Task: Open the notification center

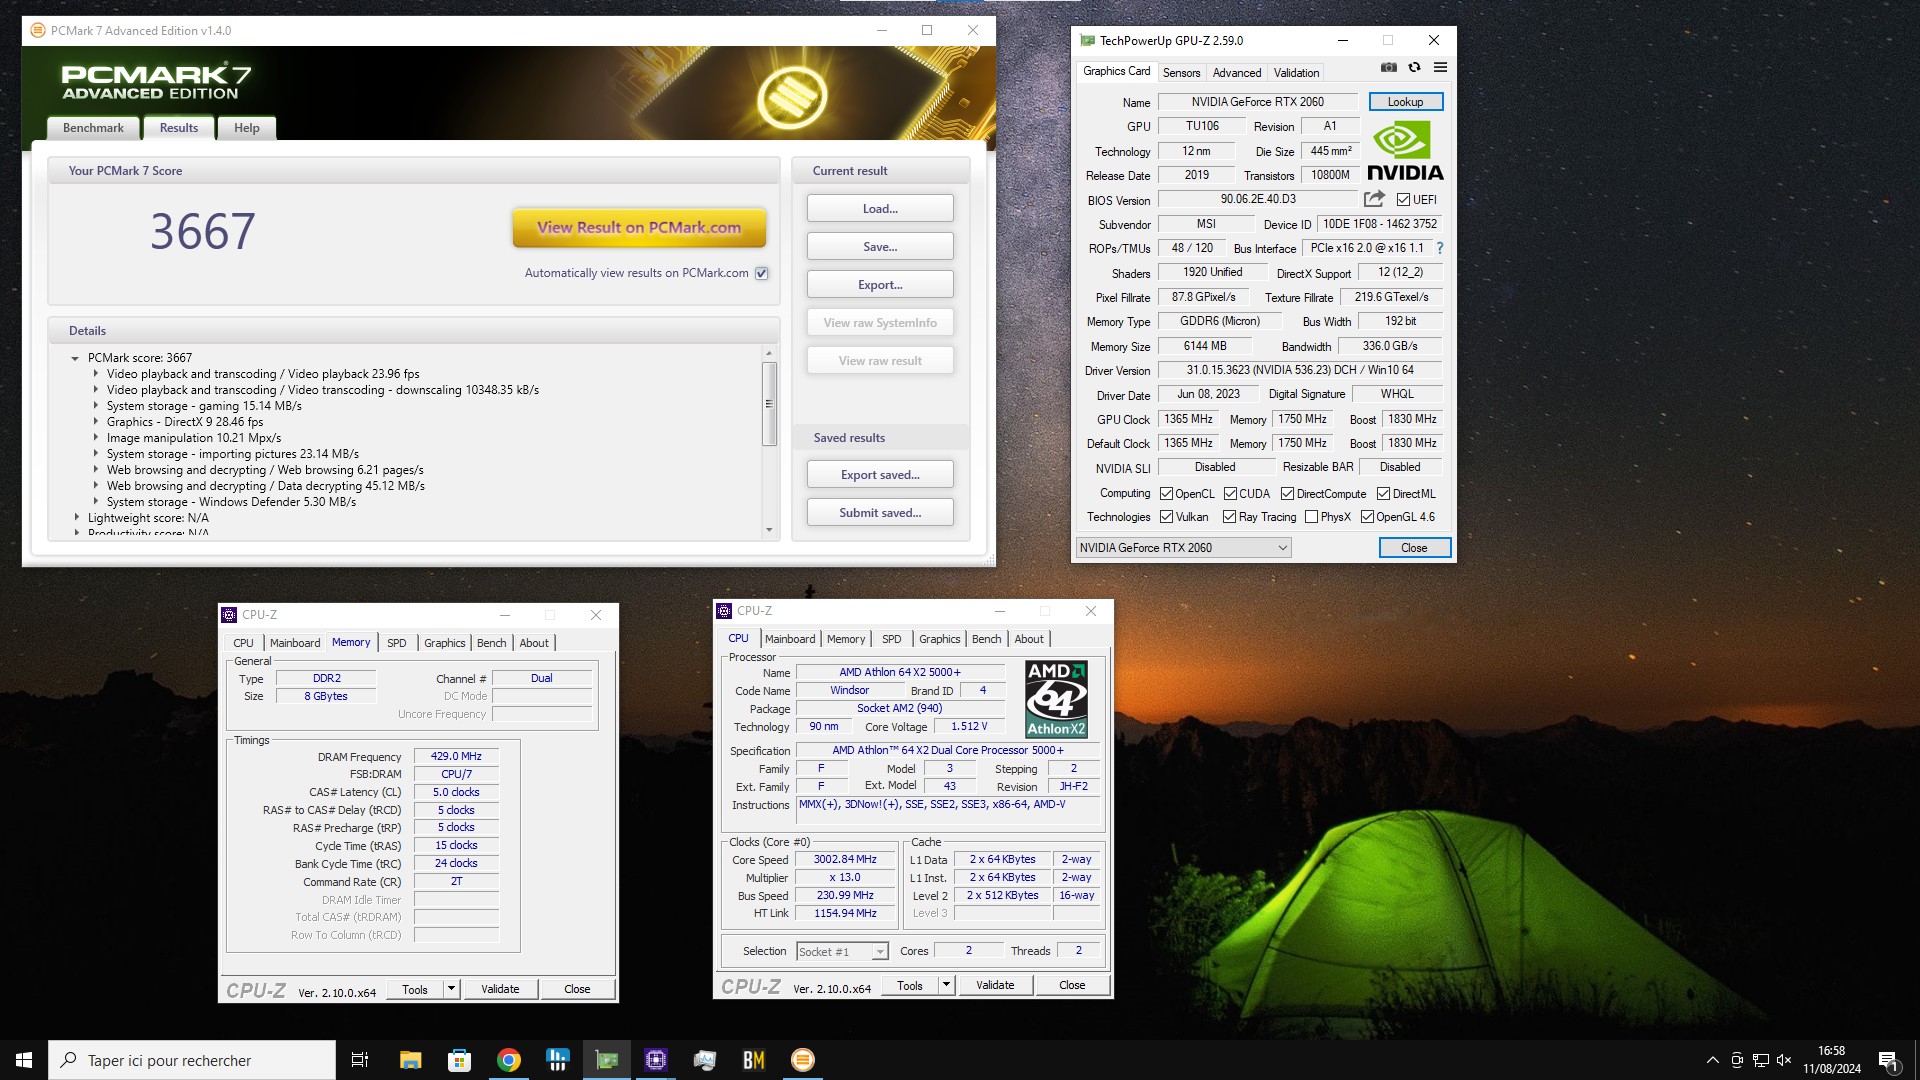Action: tap(1888, 1060)
